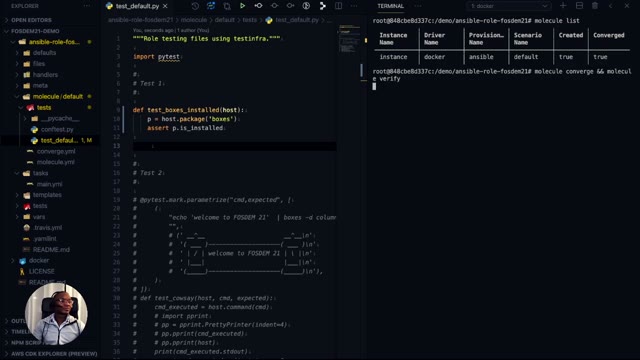Click the editor minimap preview
This screenshot has height=360, width=640.
tap(348, 40)
